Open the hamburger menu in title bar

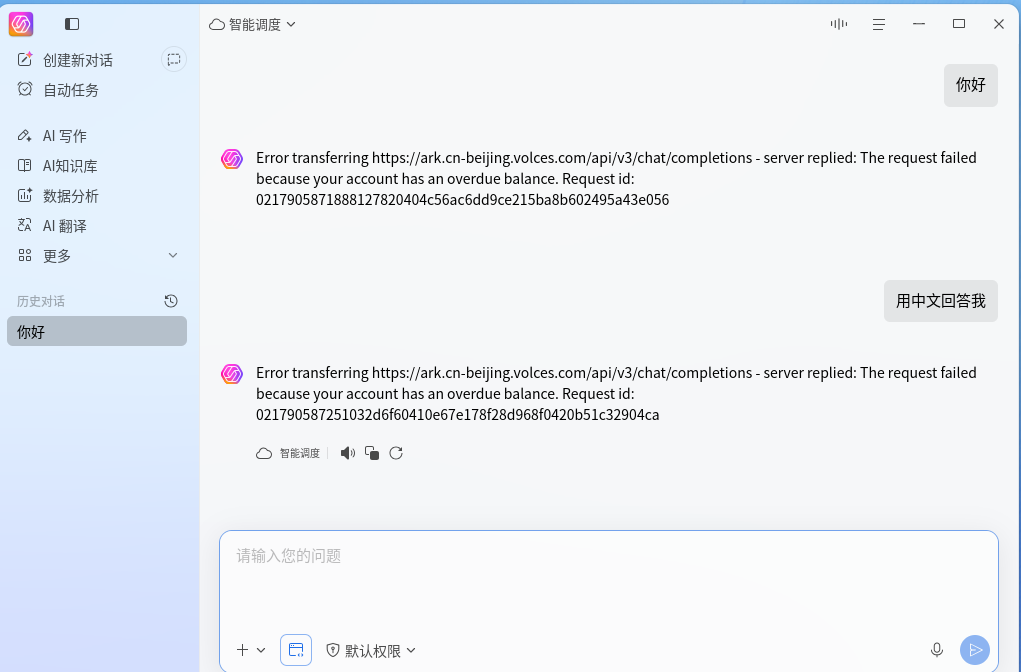pyautogui.click(x=879, y=24)
